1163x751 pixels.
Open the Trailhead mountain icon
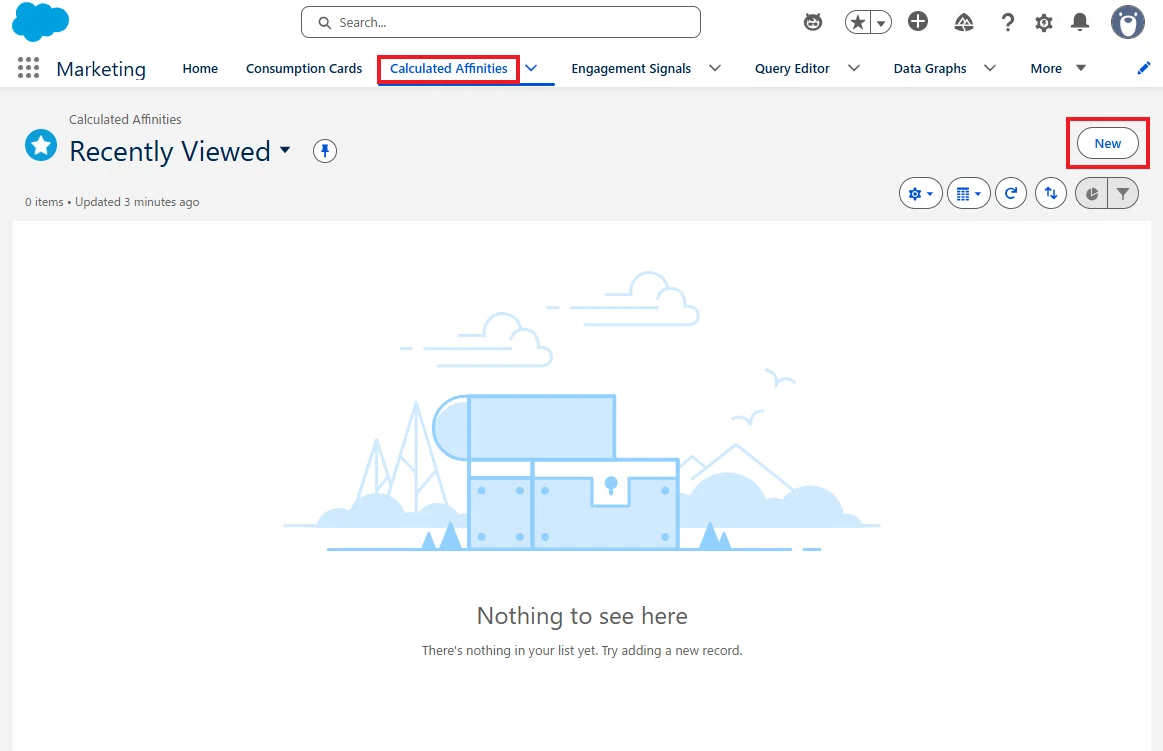tap(963, 22)
